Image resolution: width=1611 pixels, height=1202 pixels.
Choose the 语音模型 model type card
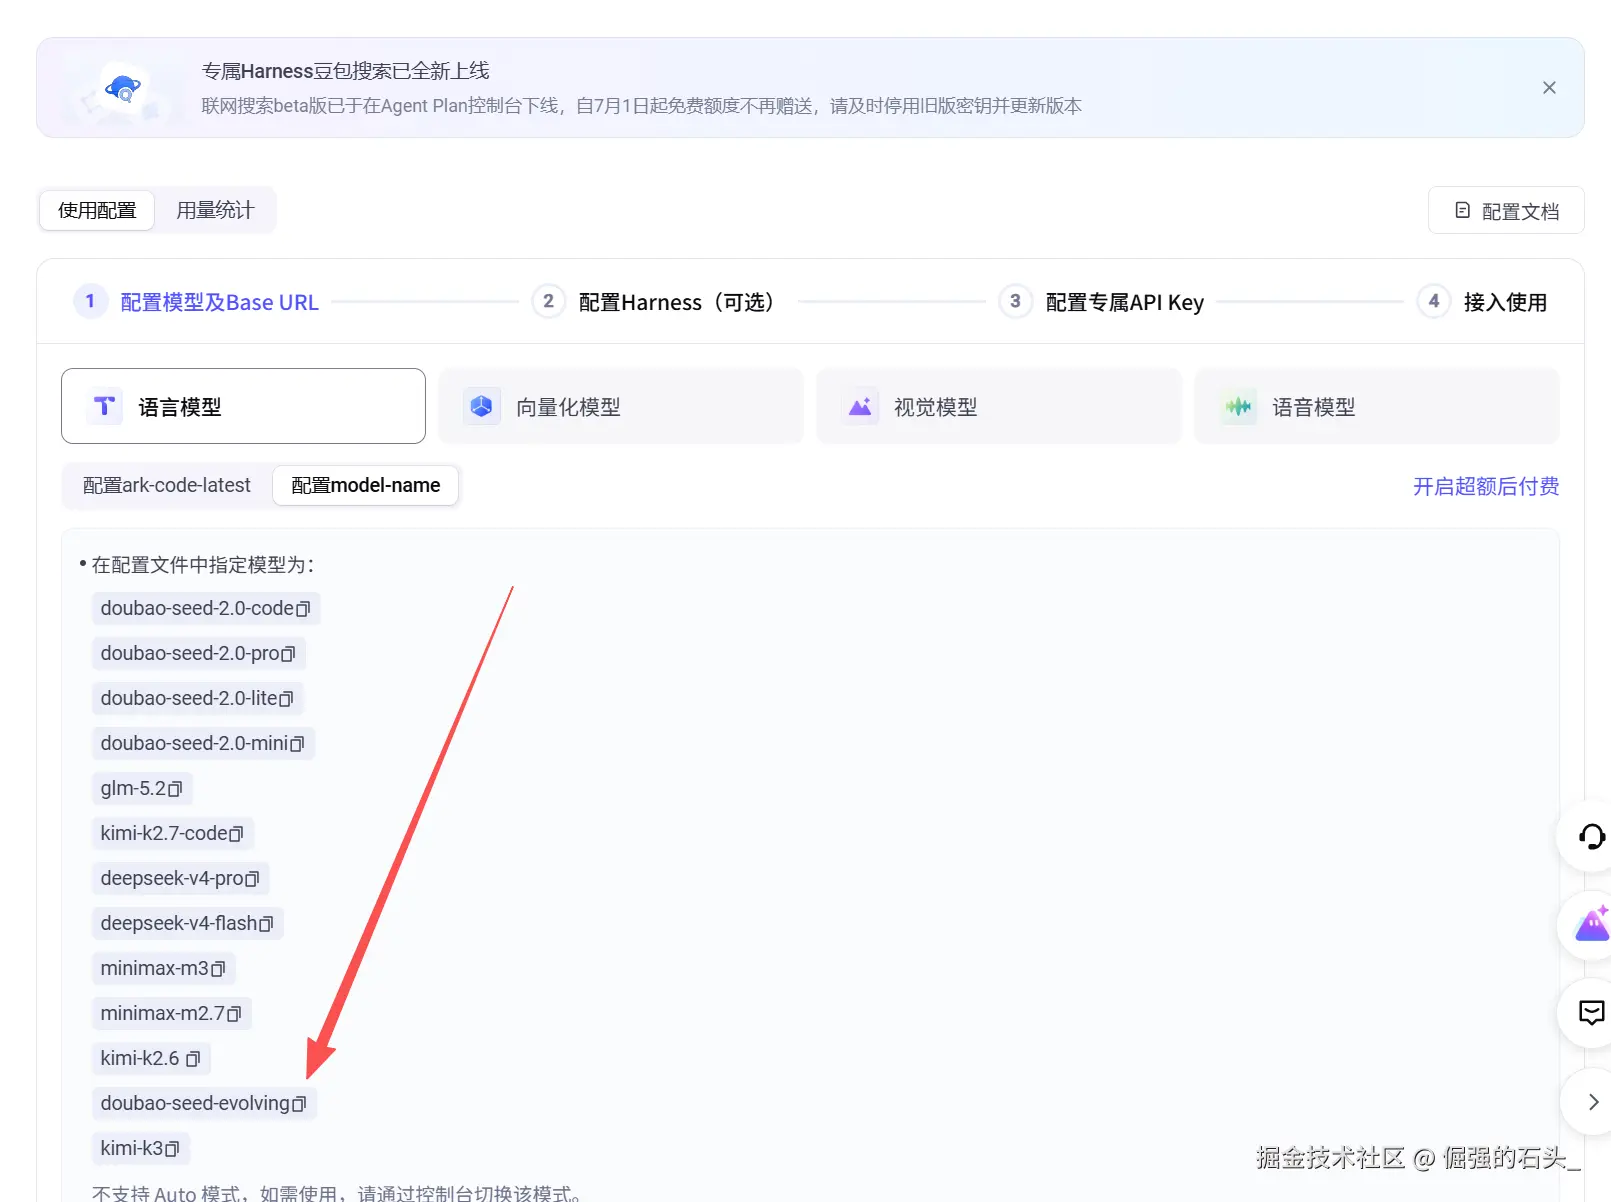tap(1377, 406)
